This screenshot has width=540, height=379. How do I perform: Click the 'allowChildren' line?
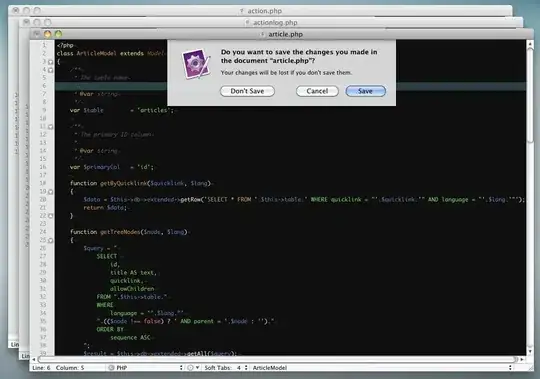(x=132, y=289)
